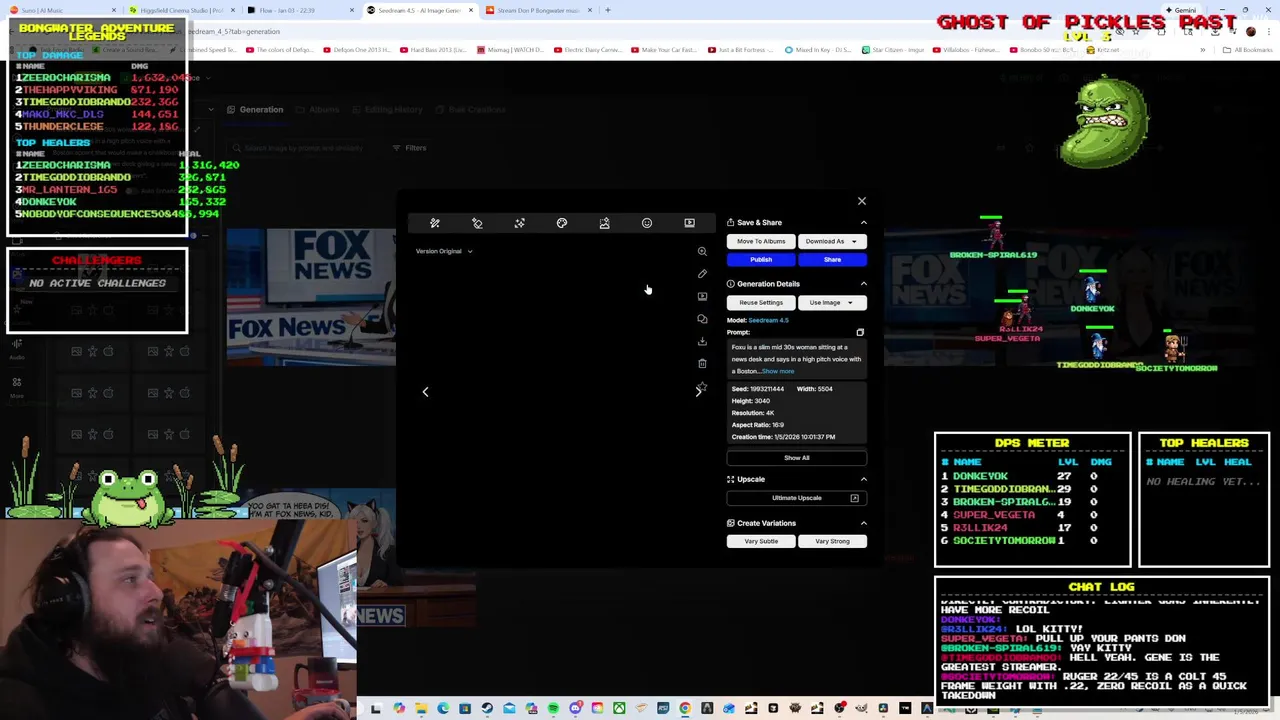This screenshot has width=1280, height=720.
Task: Click the Vary Strong button
Action: click(832, 541)
